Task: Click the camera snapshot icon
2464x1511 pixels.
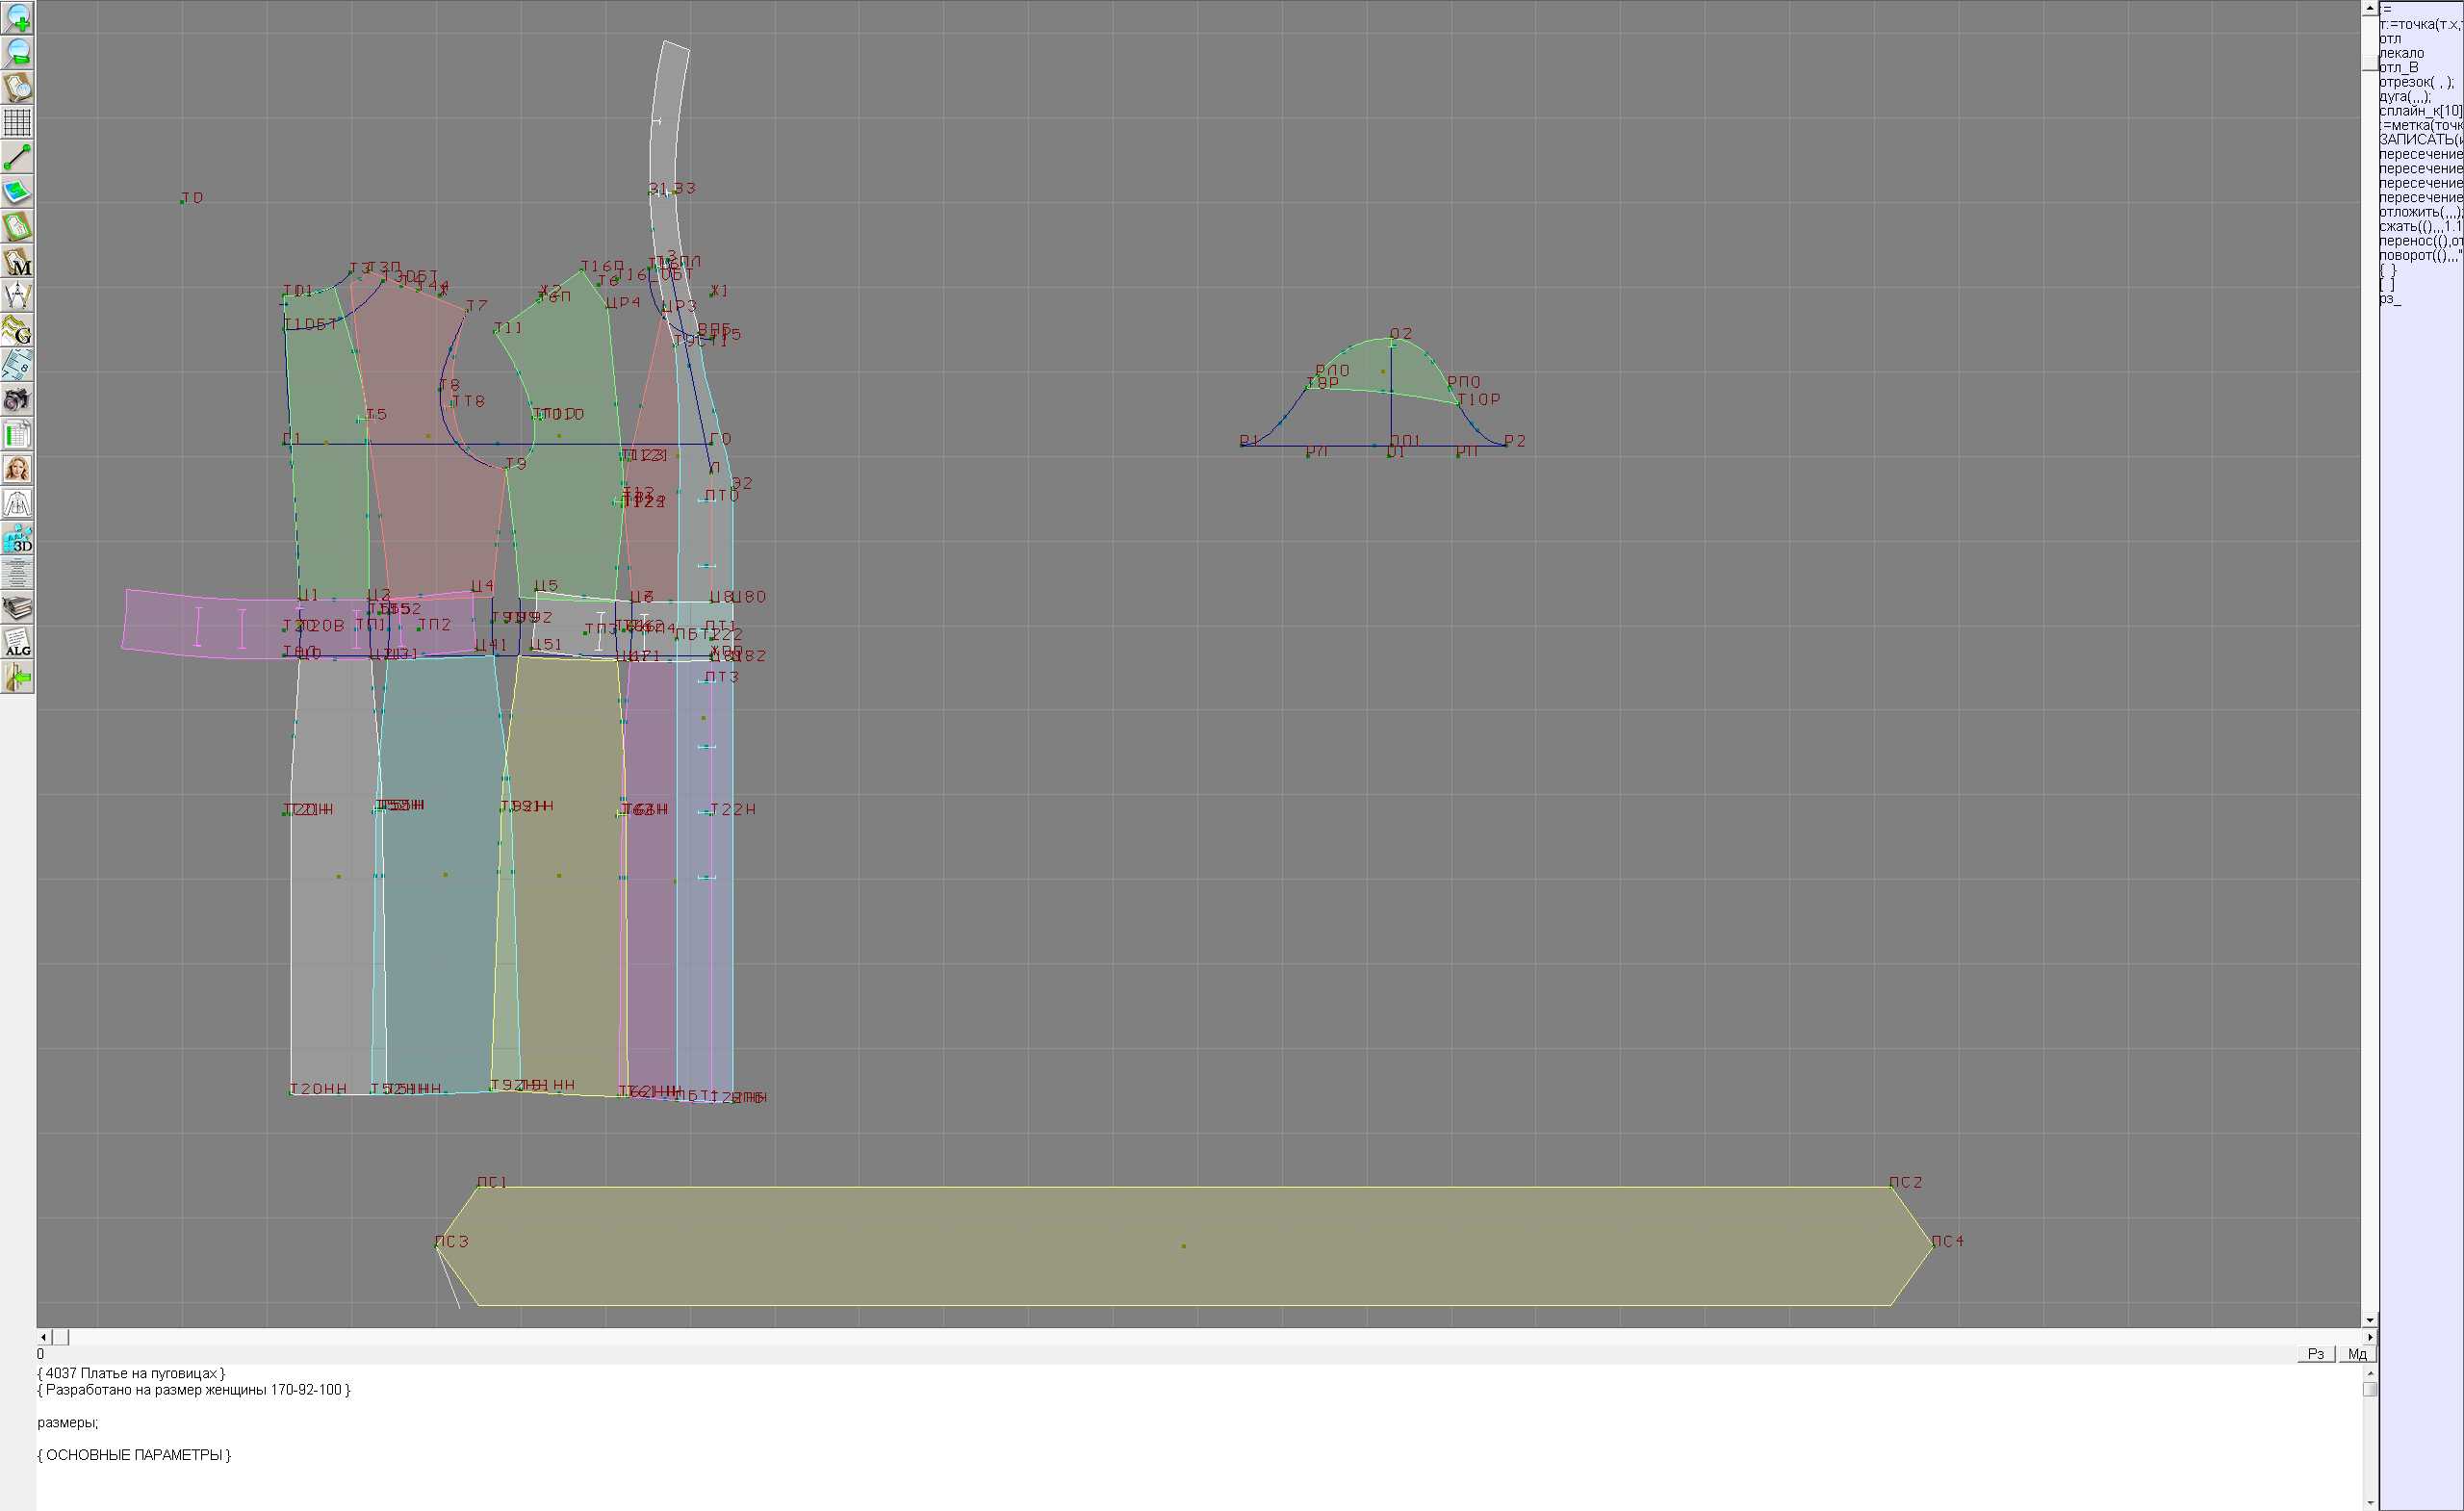Action: point(17,400)
